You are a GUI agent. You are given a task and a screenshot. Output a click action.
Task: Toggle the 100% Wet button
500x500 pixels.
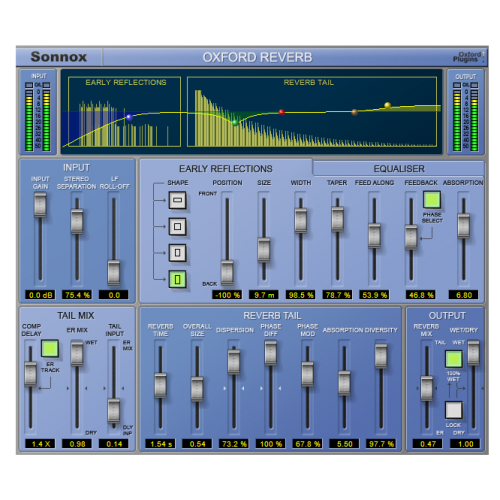click(454, 359)
